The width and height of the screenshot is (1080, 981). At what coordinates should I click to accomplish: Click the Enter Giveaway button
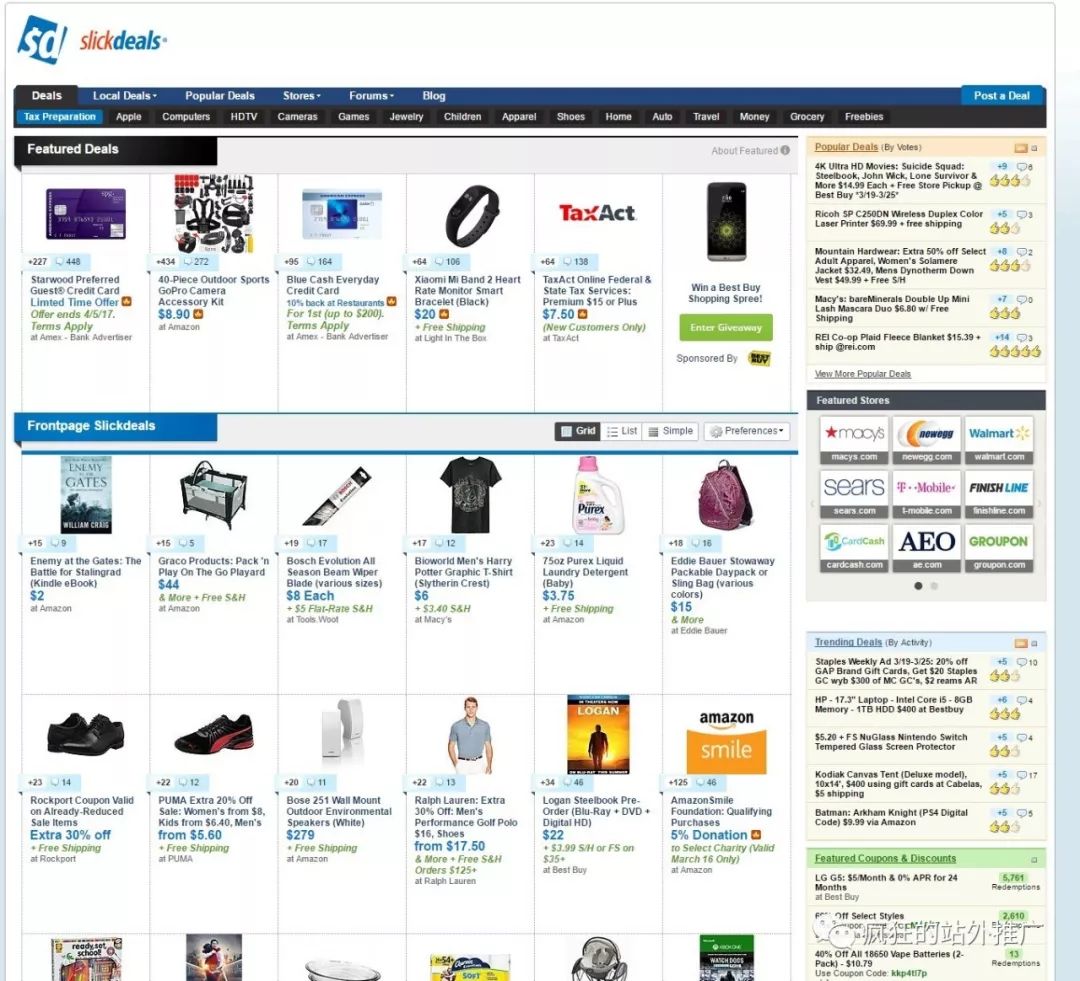(726, 327)
